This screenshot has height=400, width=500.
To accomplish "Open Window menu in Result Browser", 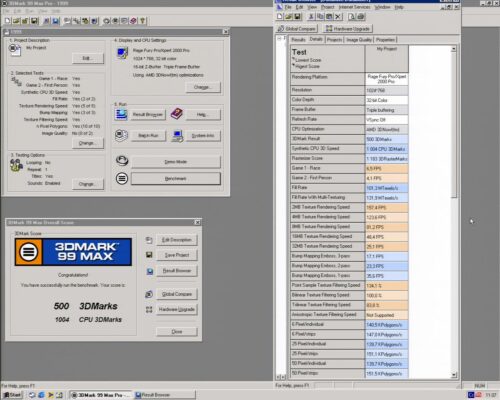I will [382, 7].
